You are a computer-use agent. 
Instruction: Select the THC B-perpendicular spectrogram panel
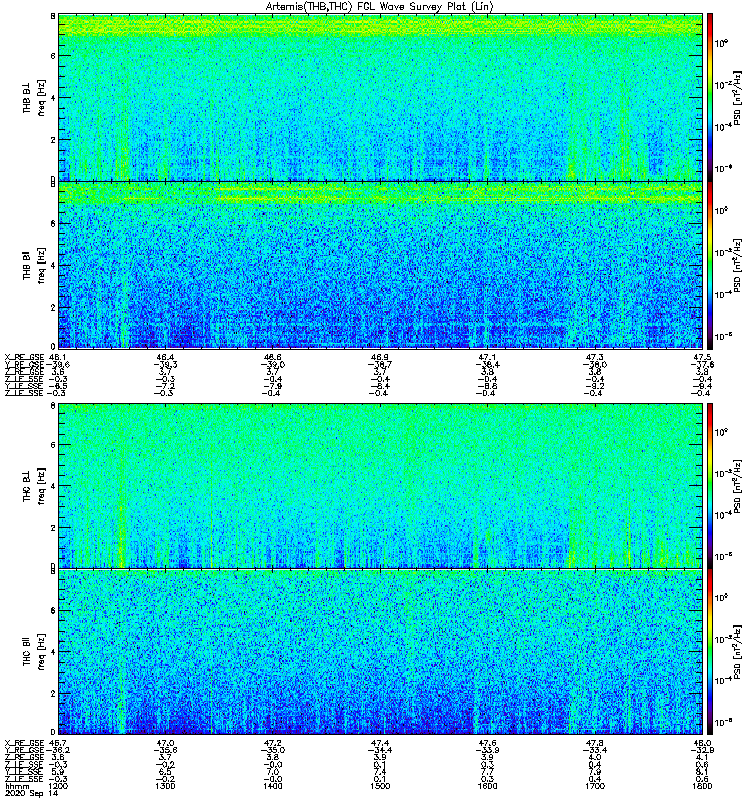pos(380,485)
